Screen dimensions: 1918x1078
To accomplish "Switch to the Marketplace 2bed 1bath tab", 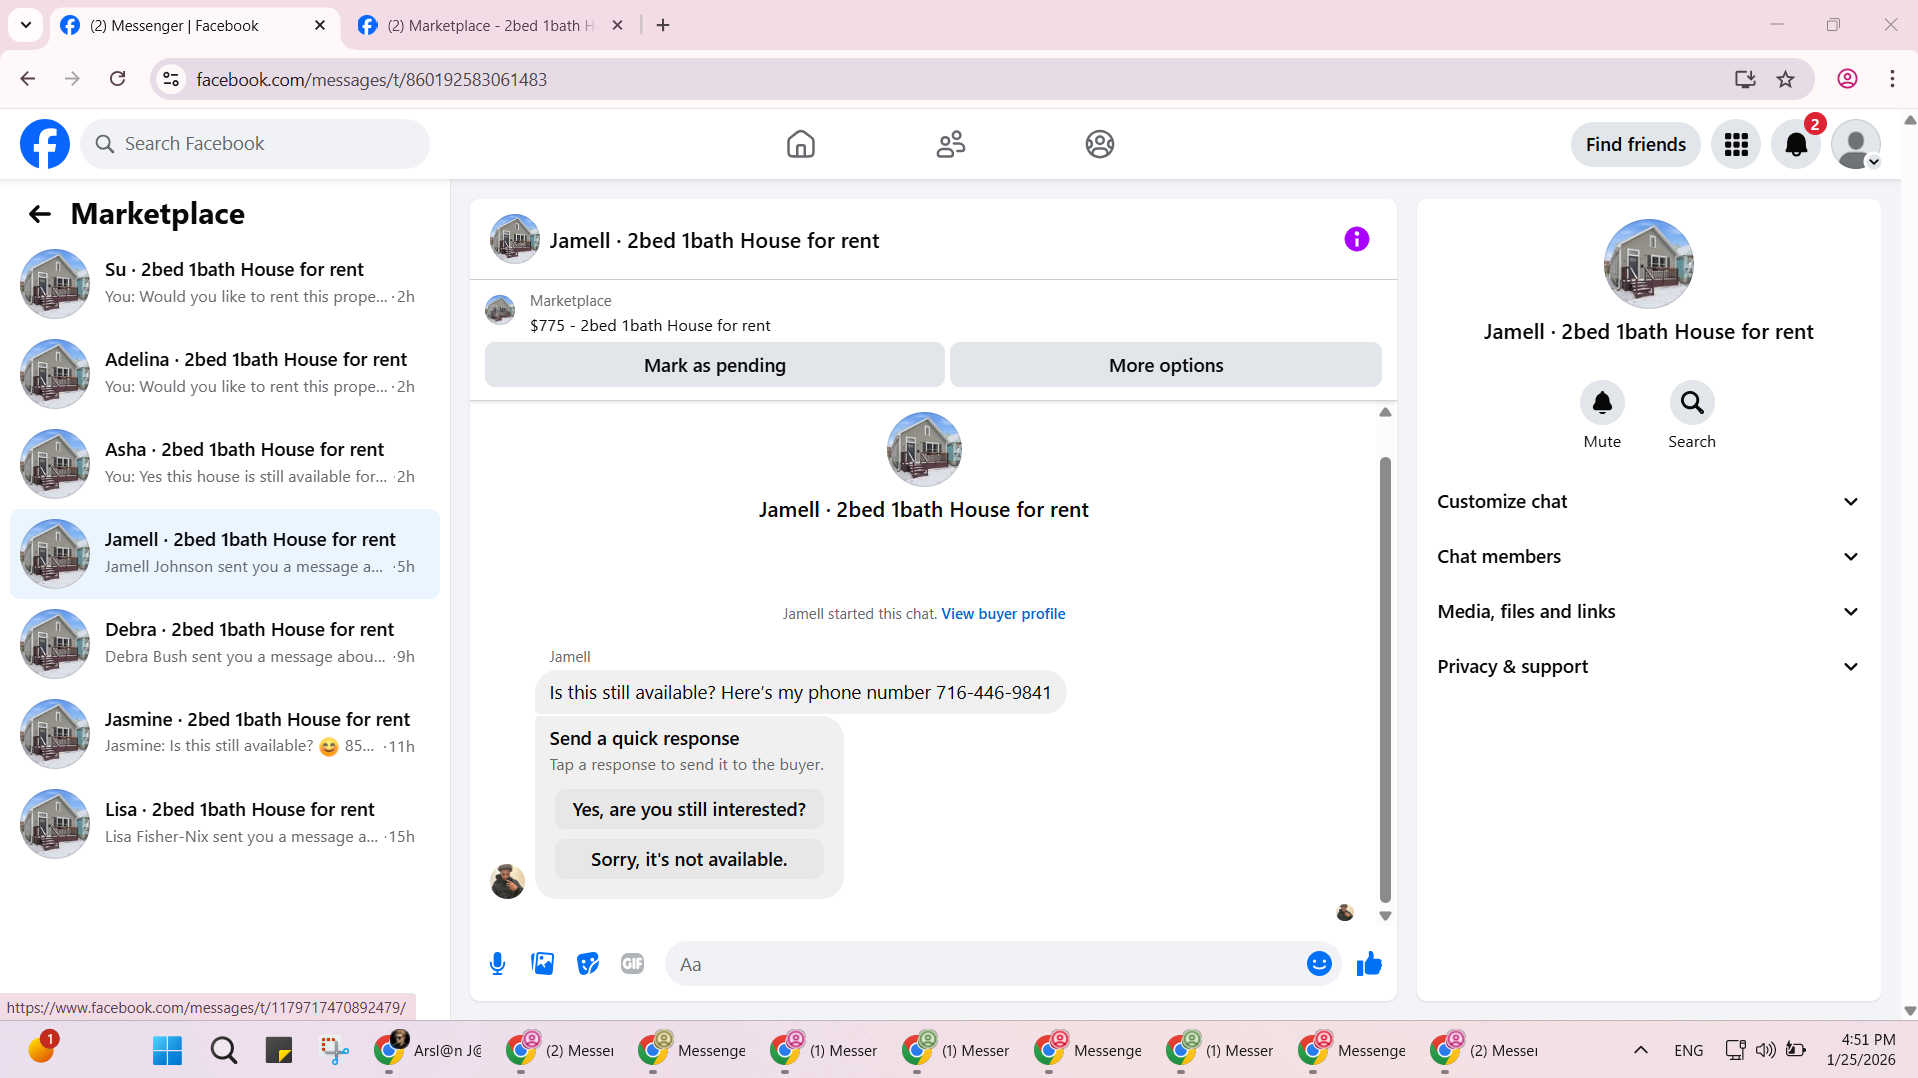I will point(490,26).
